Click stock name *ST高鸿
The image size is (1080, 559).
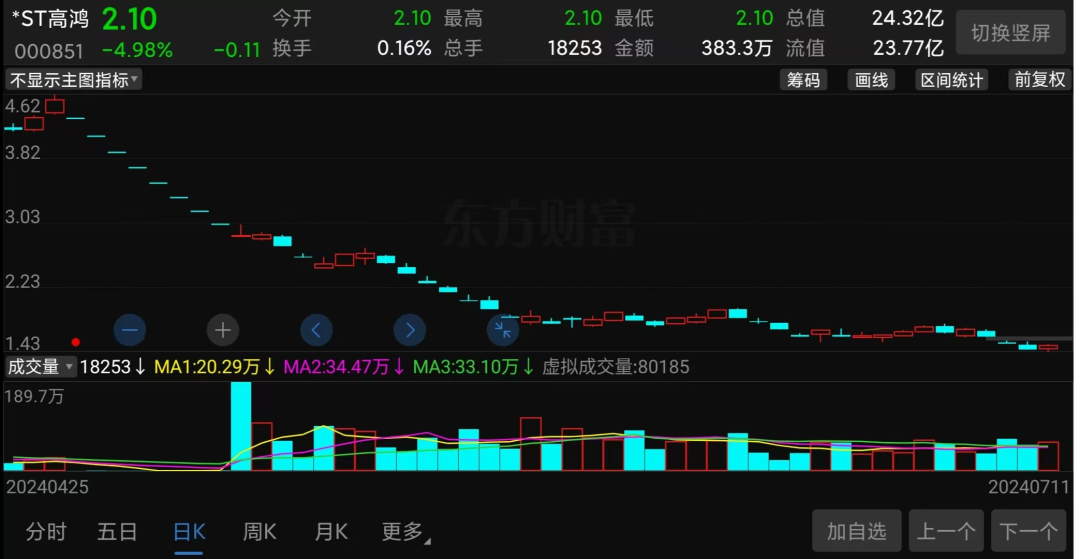coord(50,19)
